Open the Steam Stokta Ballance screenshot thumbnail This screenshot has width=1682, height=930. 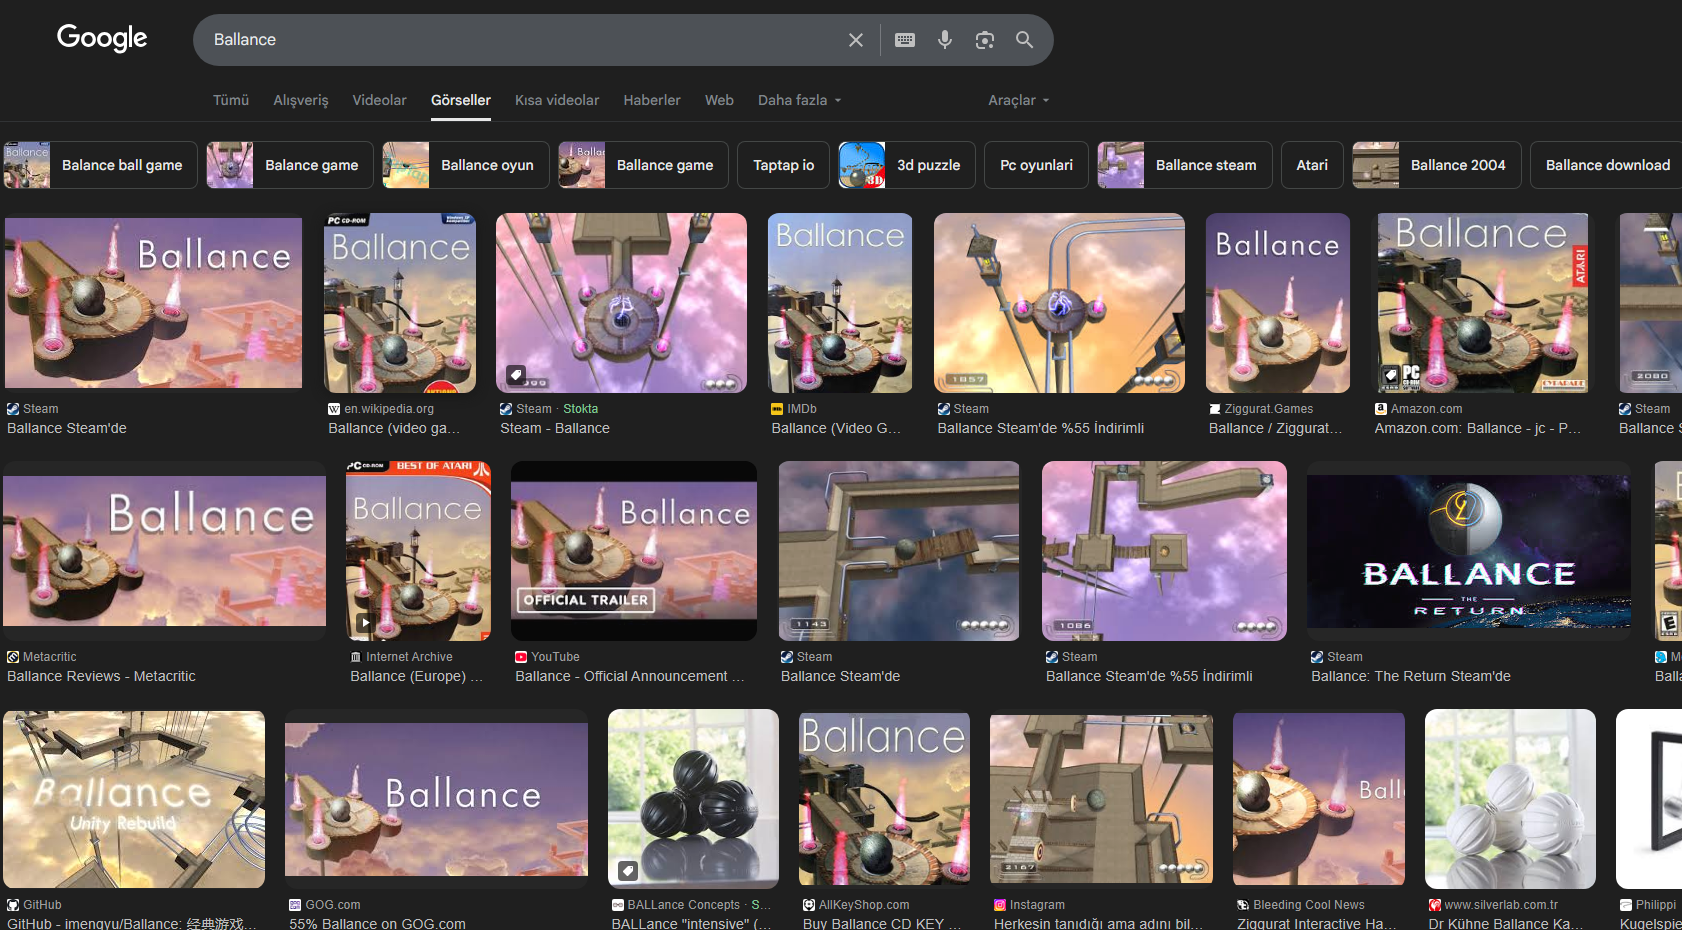tap(621, 303)
